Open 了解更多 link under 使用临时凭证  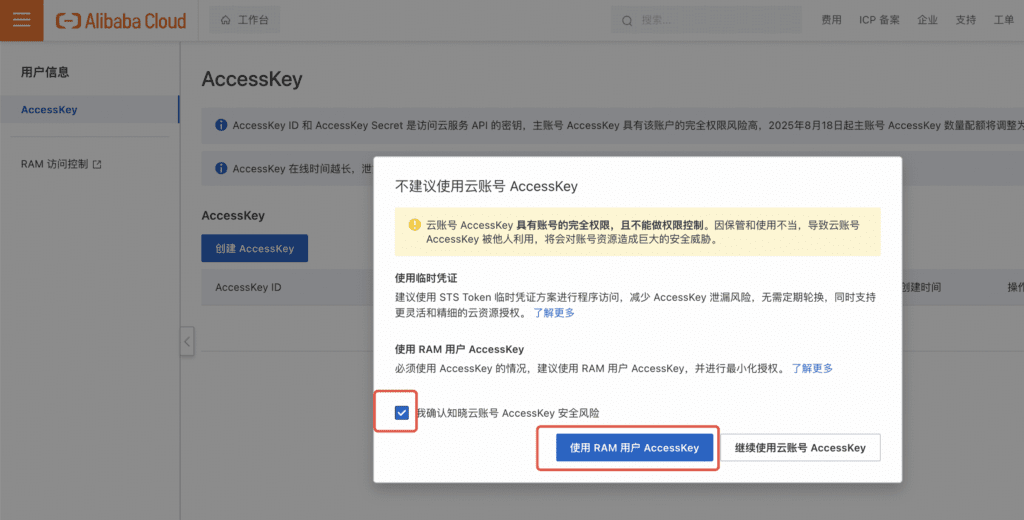click(x=554, y=313)
